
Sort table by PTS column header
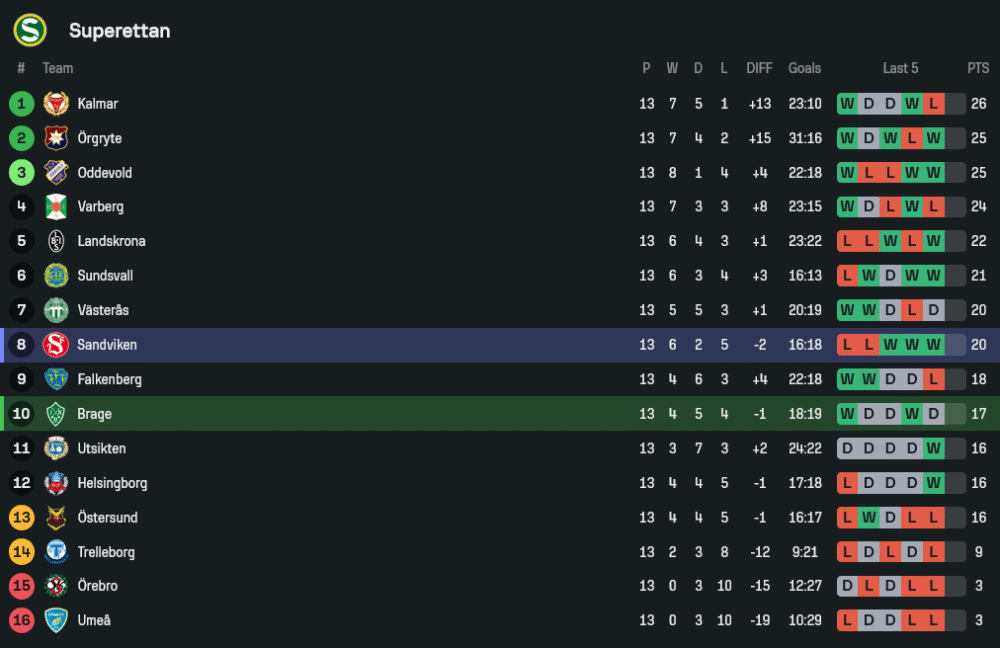tap(977, 68)
